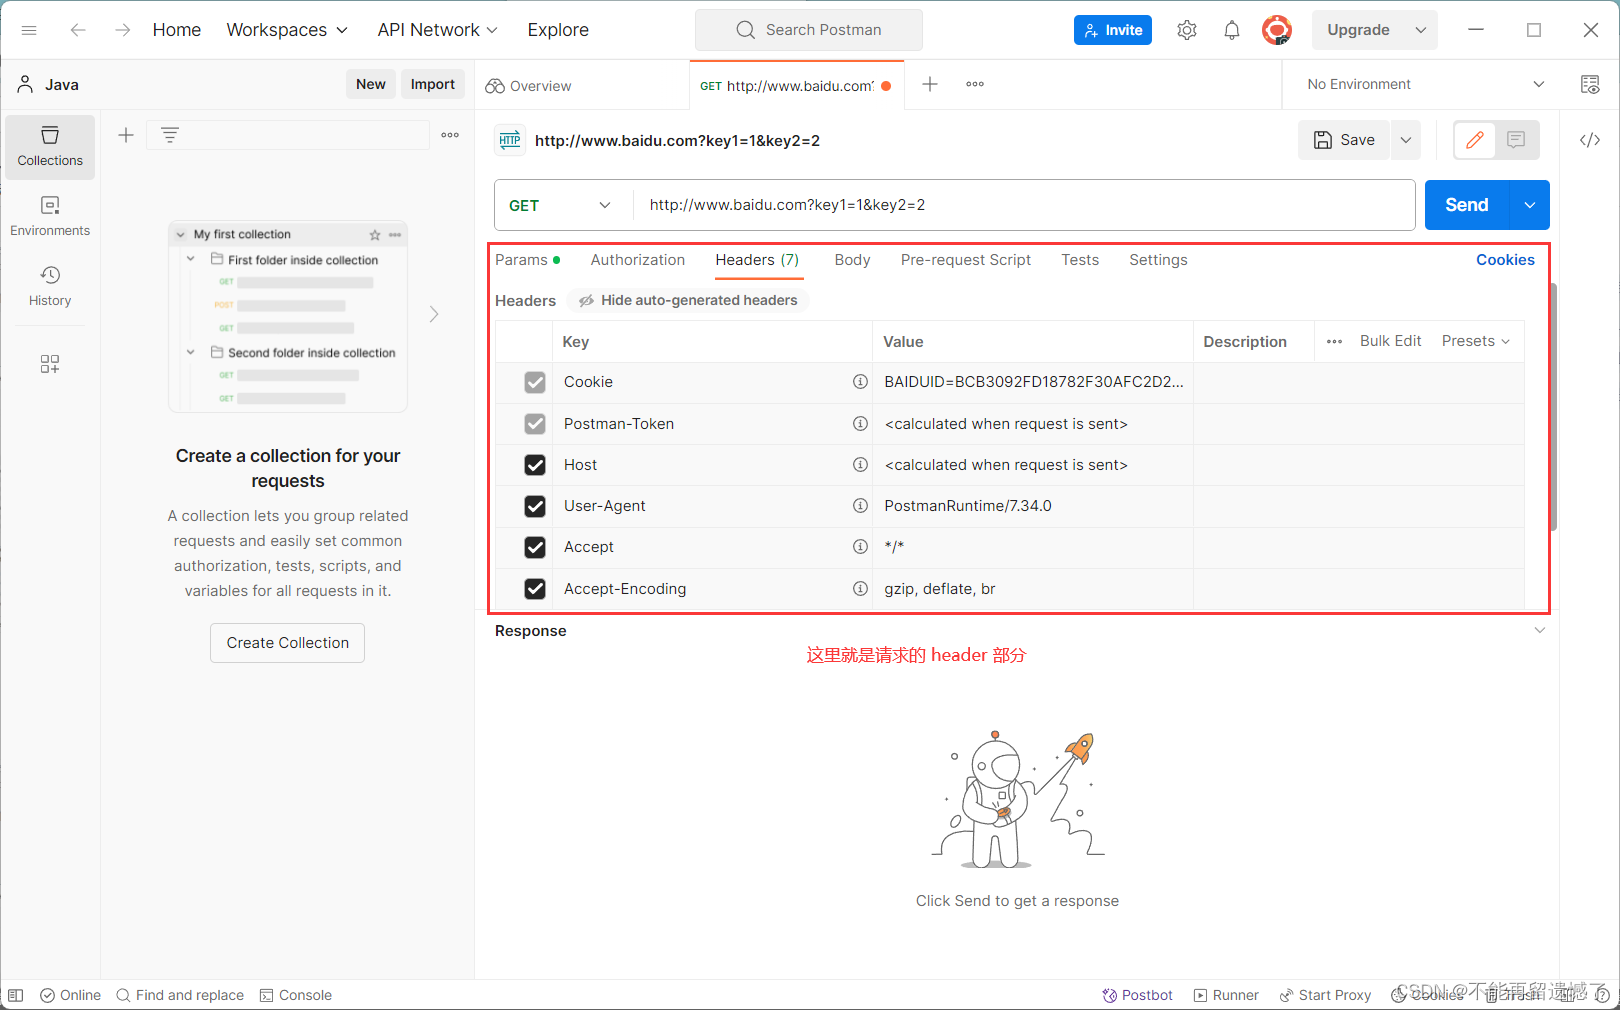Open the comments icon
The image size is (1620, 1010).
pos(1516,140)
